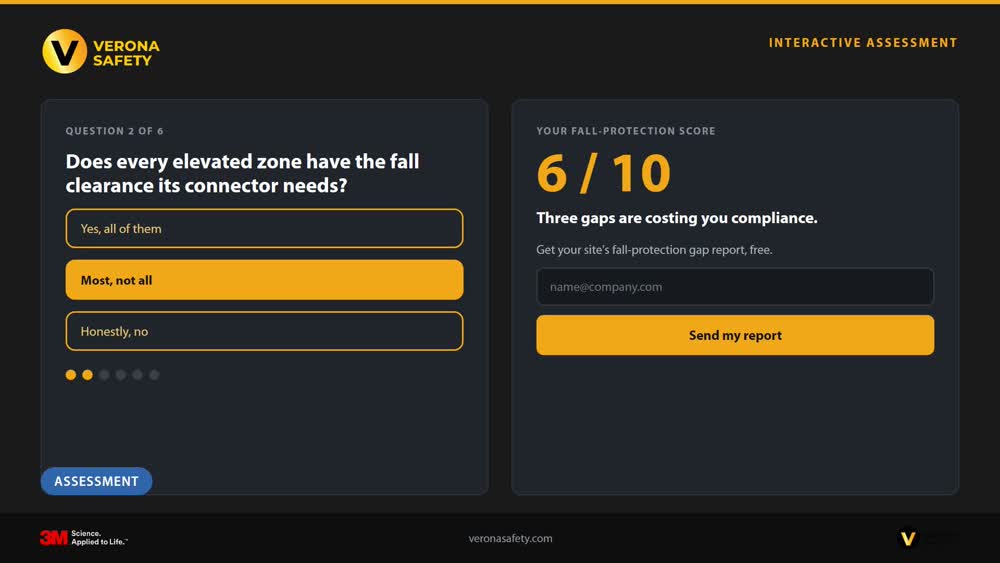Click the 'QUESTION 2 OF 6' label
The height and width of the screenshot is (563, 1000).
click(115, 131)
